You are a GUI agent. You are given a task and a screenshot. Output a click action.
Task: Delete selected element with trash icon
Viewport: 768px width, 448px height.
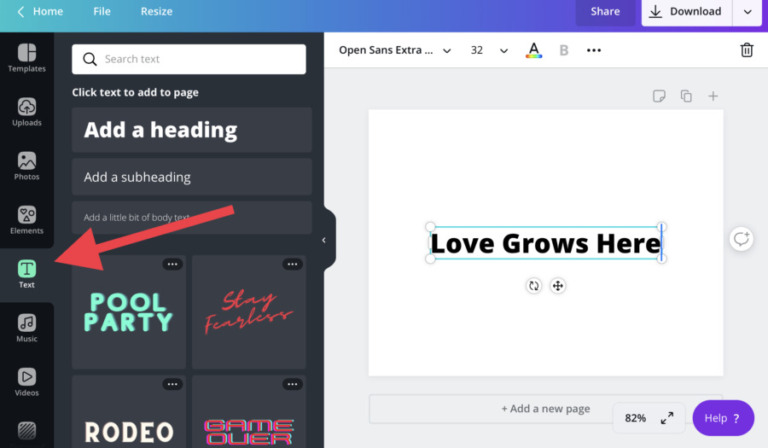click(x=746, y=50)
